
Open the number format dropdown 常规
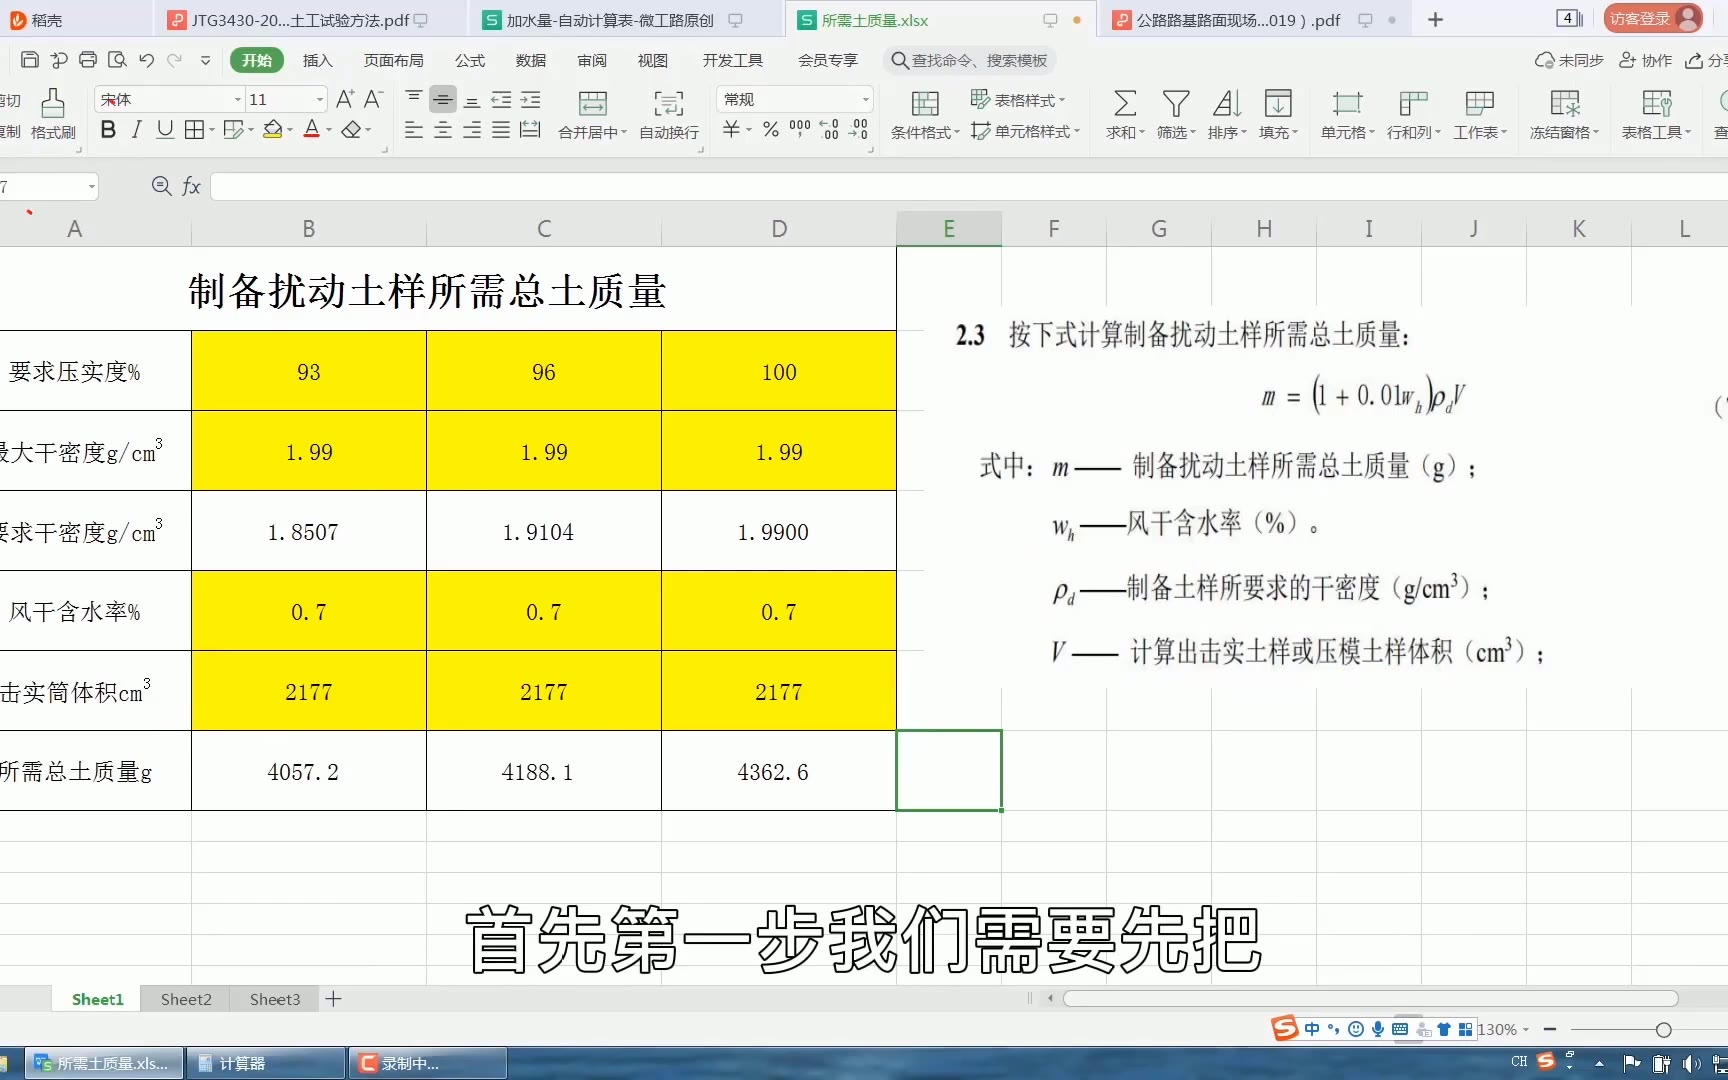point(865,99)
